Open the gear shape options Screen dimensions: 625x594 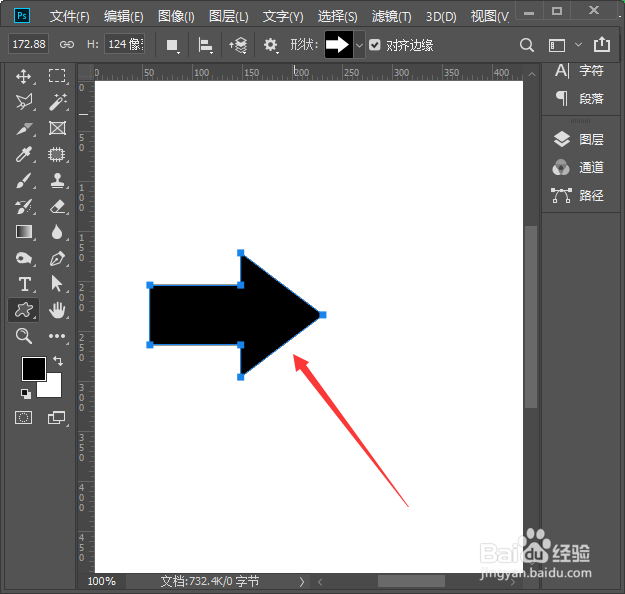[271, 45]
